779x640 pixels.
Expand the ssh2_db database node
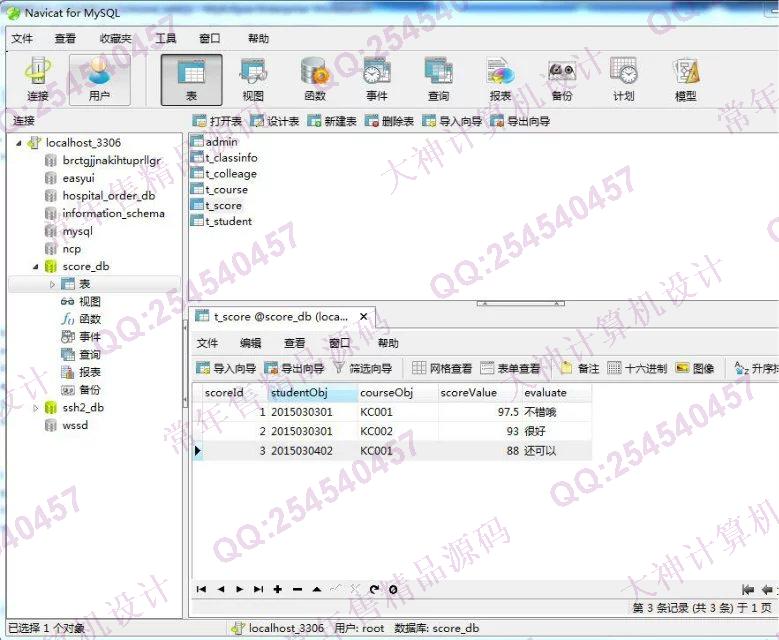(x=35, y=408)
